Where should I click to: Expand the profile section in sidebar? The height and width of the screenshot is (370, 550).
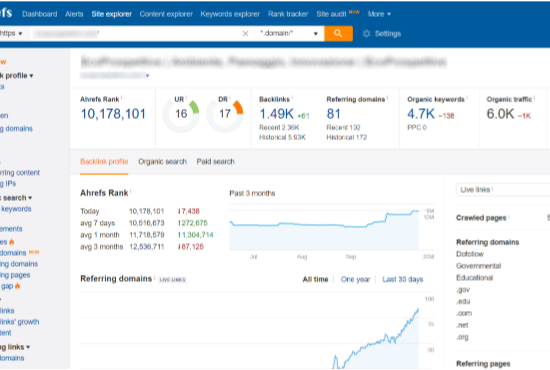(16, 76)
